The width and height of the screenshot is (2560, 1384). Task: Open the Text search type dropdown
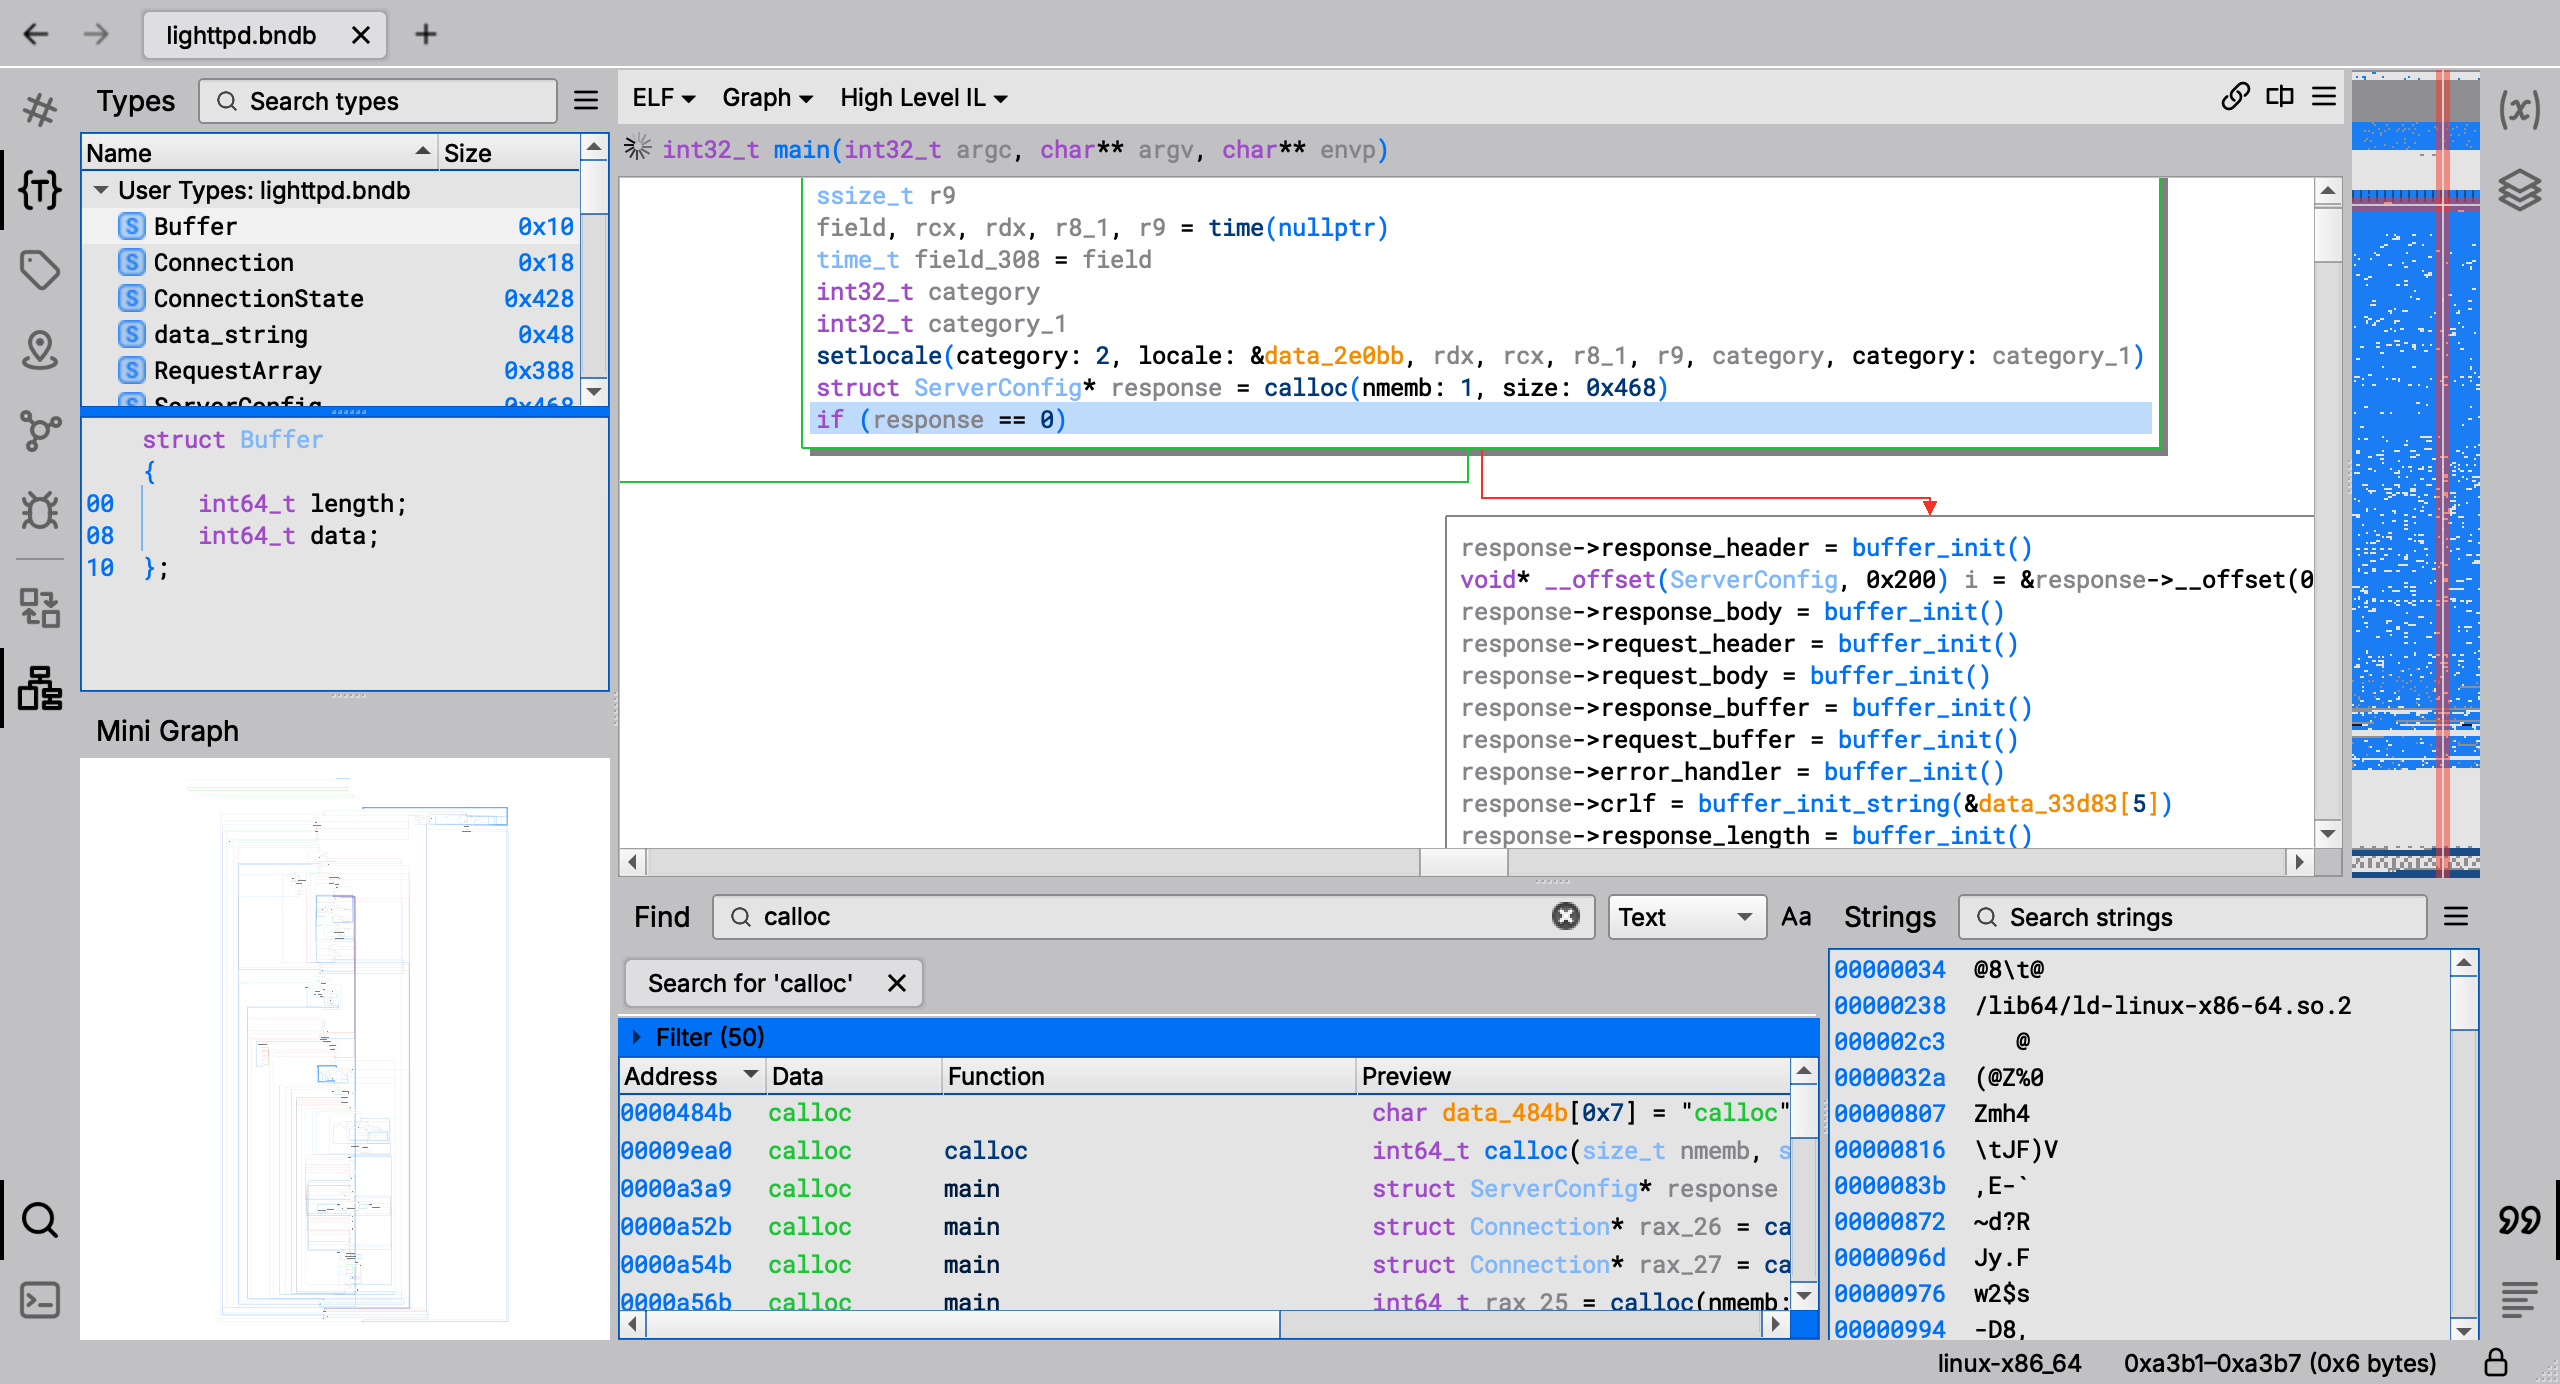(x=1686, y=917)
